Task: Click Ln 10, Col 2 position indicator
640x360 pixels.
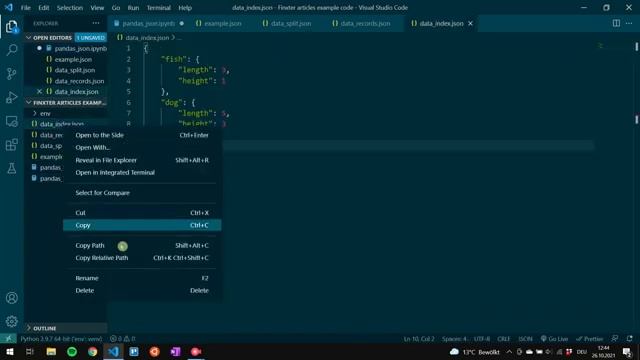Action: click(x=419, y=339)
